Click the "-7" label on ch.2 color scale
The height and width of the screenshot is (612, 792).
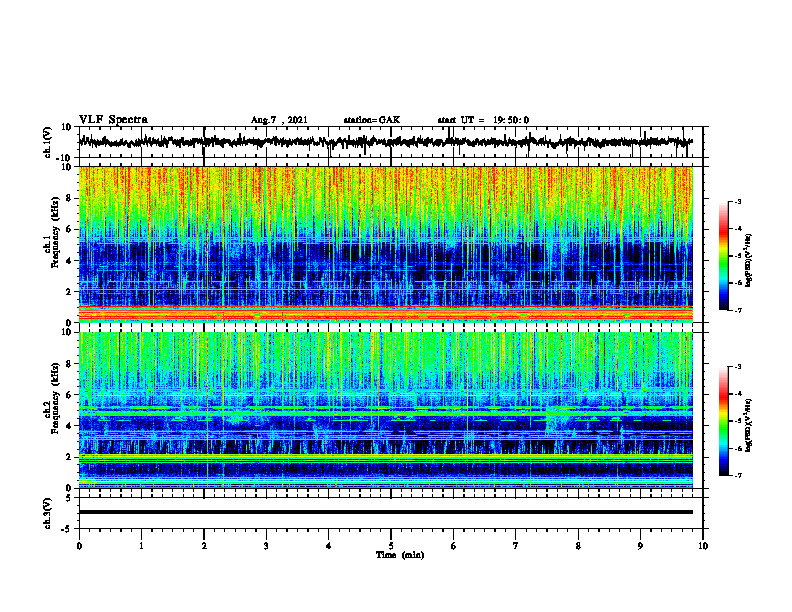[x=737, y=476]
